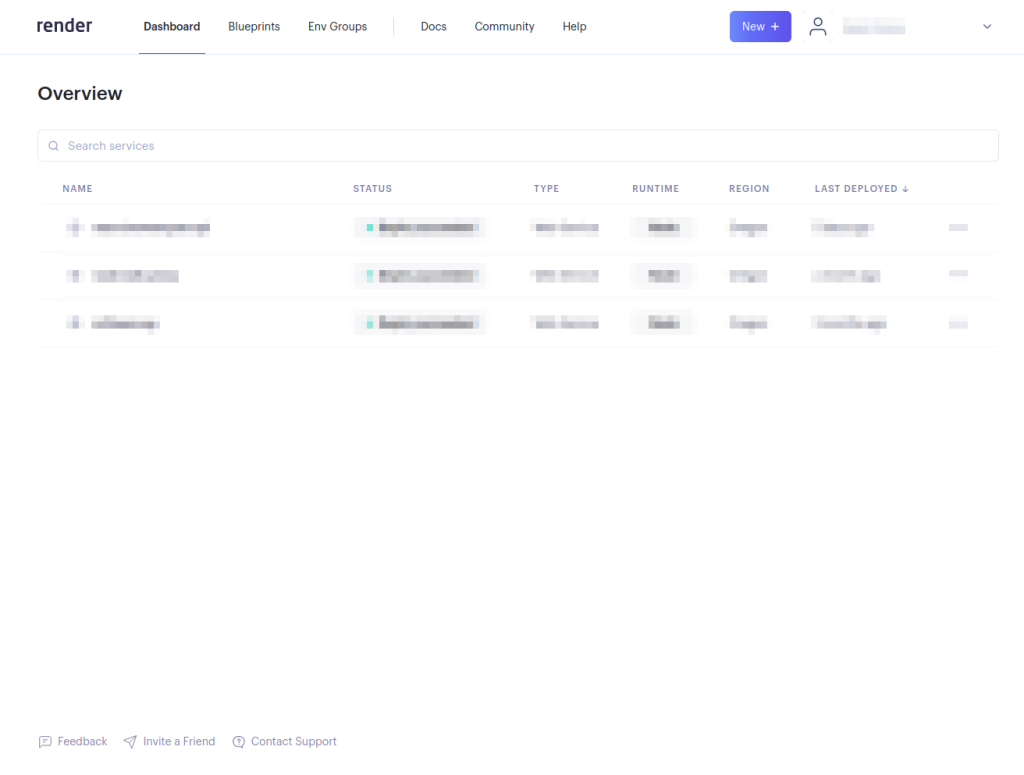Expand the account dropdown chevron
The height and width of the screenshot is (775, 1024).
pos(987,27)
